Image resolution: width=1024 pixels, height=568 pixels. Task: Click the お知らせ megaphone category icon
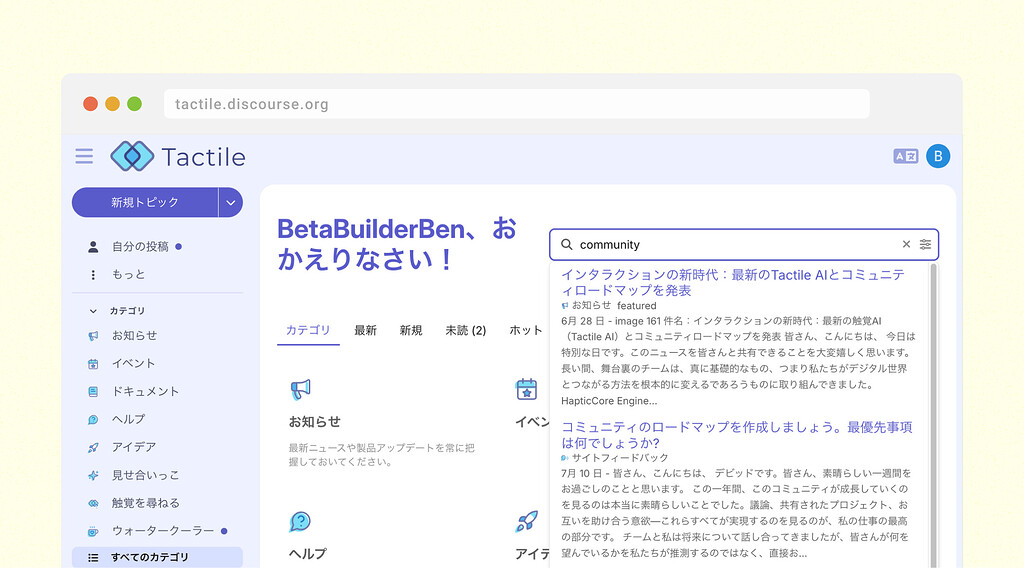click(300, 389)
